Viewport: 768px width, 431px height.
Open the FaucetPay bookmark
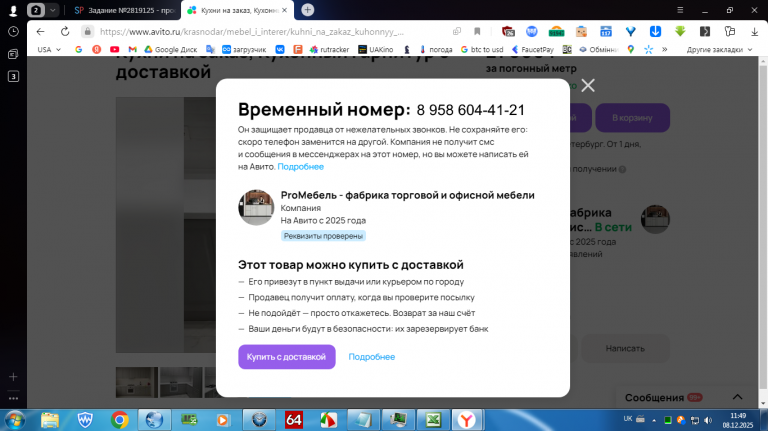[533, 49]
